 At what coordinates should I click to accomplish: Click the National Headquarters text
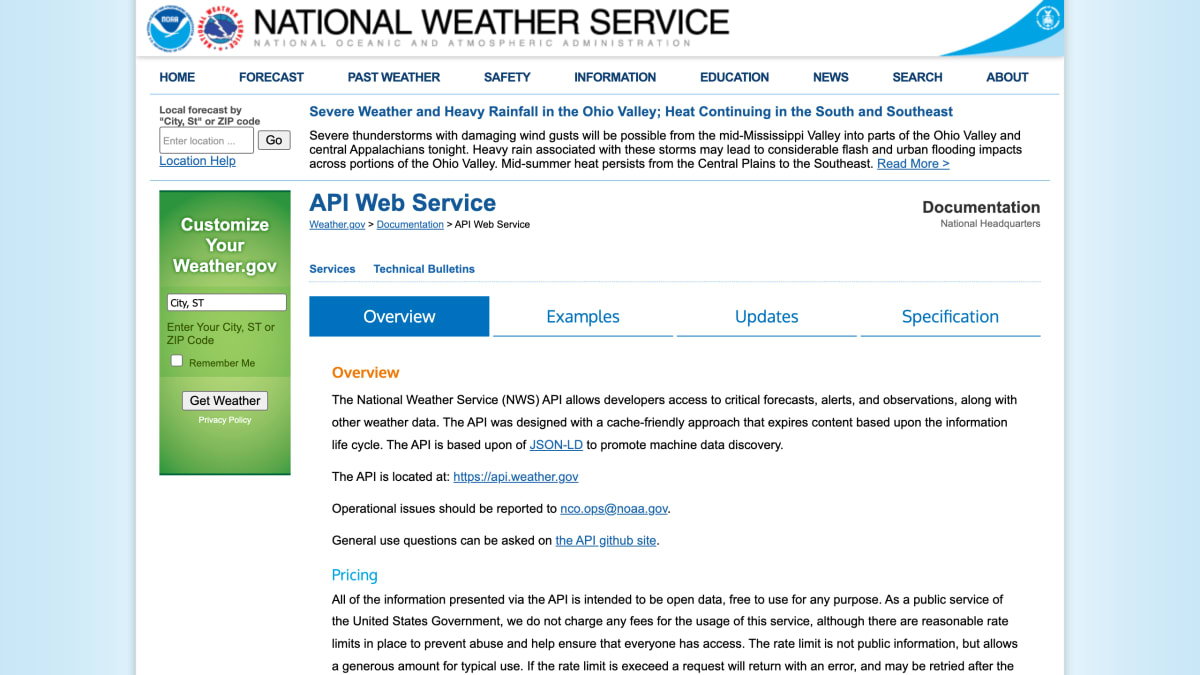[990, 224]
